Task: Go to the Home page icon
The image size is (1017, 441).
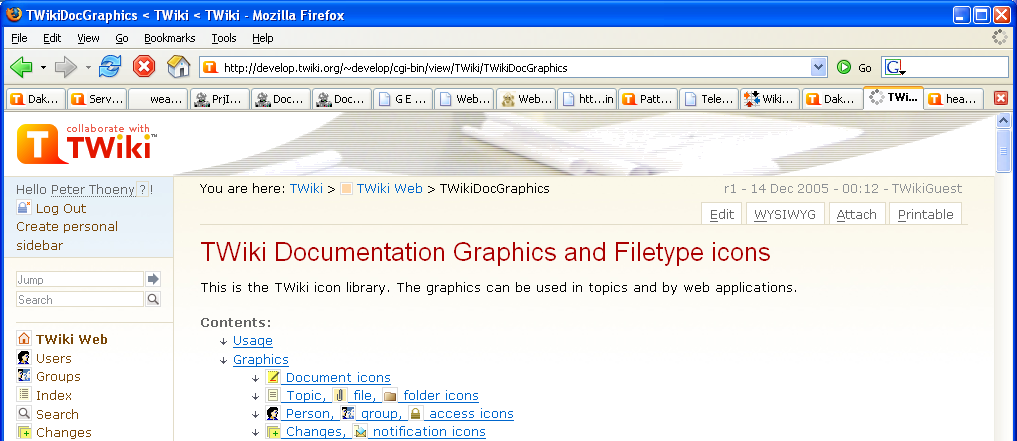Action: pyautogui.click(x=178, y=67)
